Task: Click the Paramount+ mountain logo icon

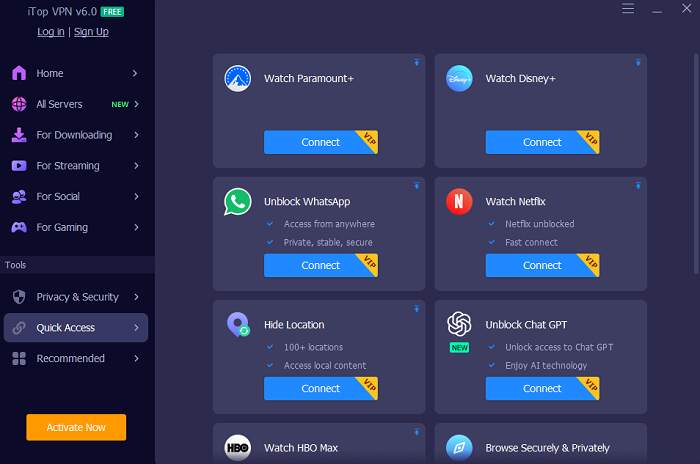Action: 238,79
